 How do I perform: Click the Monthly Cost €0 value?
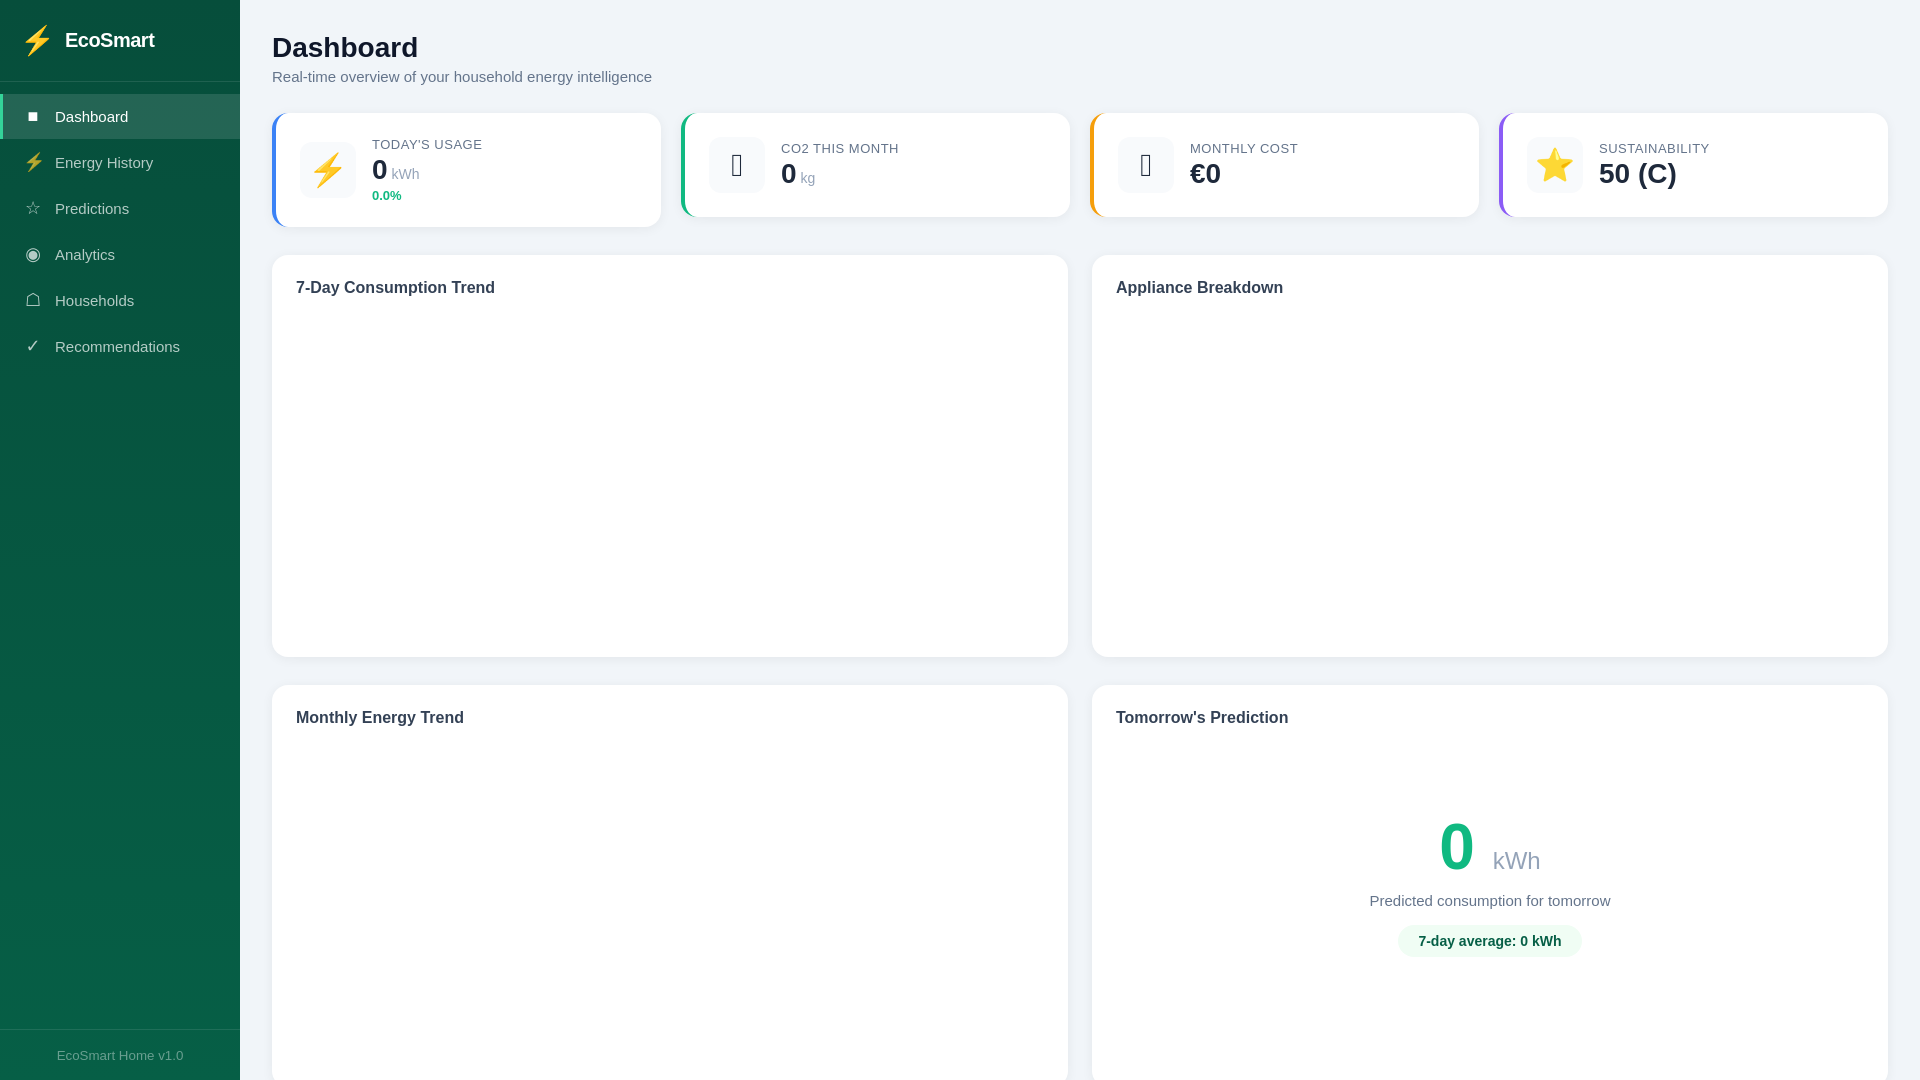click(x=1205, y=174)
